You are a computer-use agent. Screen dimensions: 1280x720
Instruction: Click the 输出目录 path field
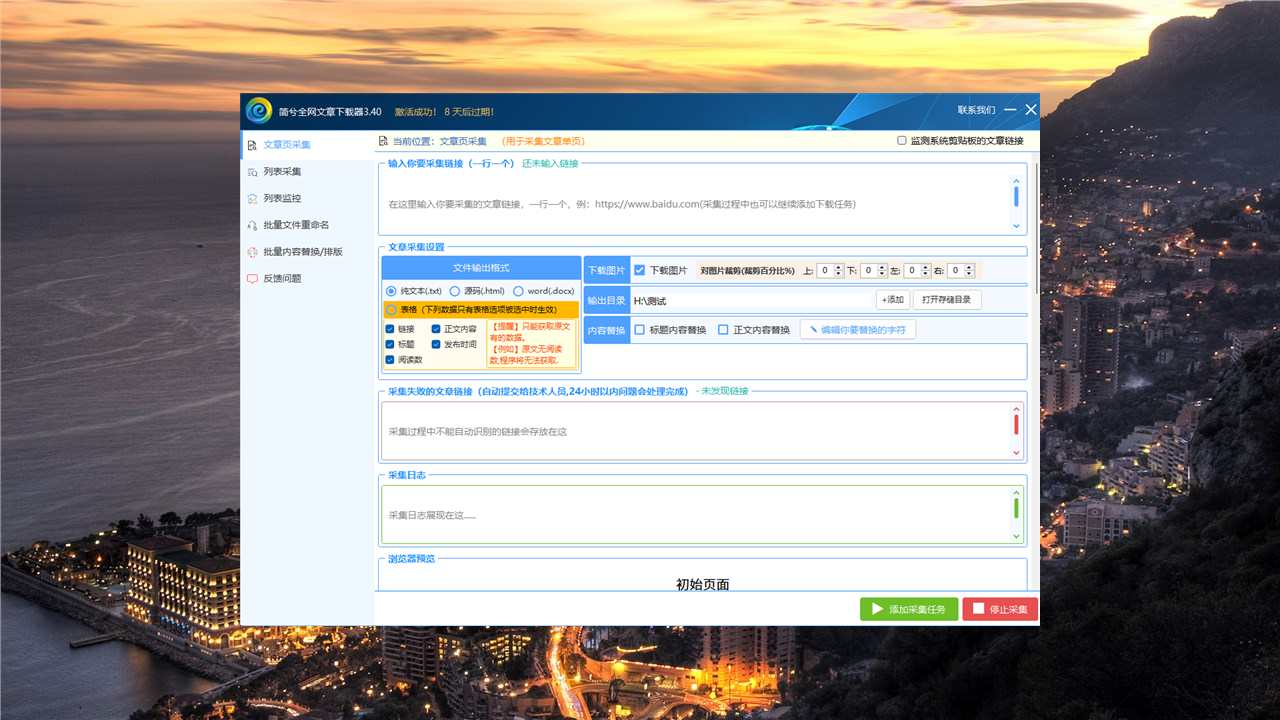pyautogui.click(x=750, y=301)
